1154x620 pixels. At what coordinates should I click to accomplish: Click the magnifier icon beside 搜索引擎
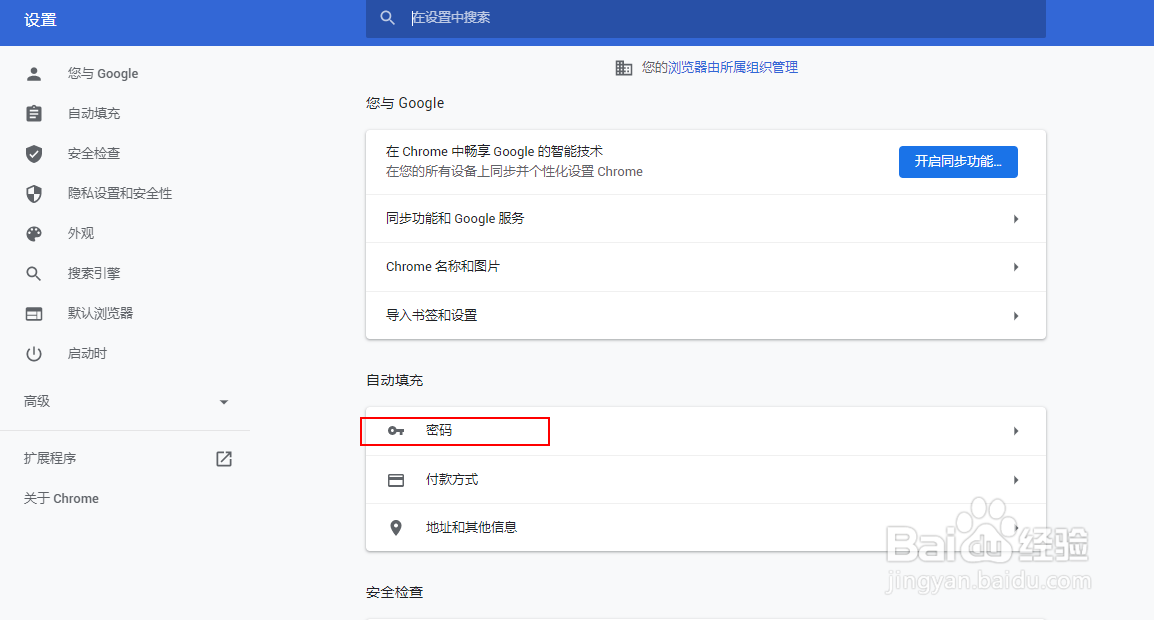coord(34,274)
